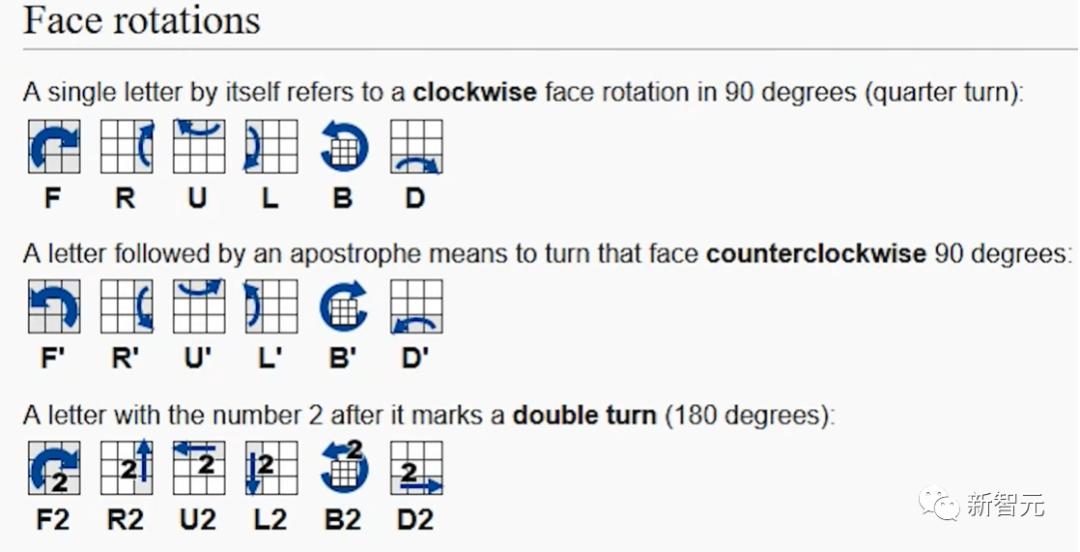Viewport: 1080px width, 552px height.
Task: Click the WeChat watermark logo
Action: click(x=939, y=504)
